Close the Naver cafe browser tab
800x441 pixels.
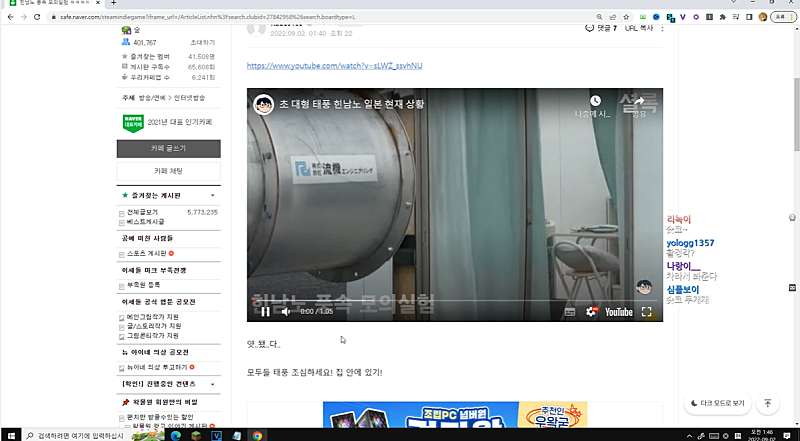[97, 3]
